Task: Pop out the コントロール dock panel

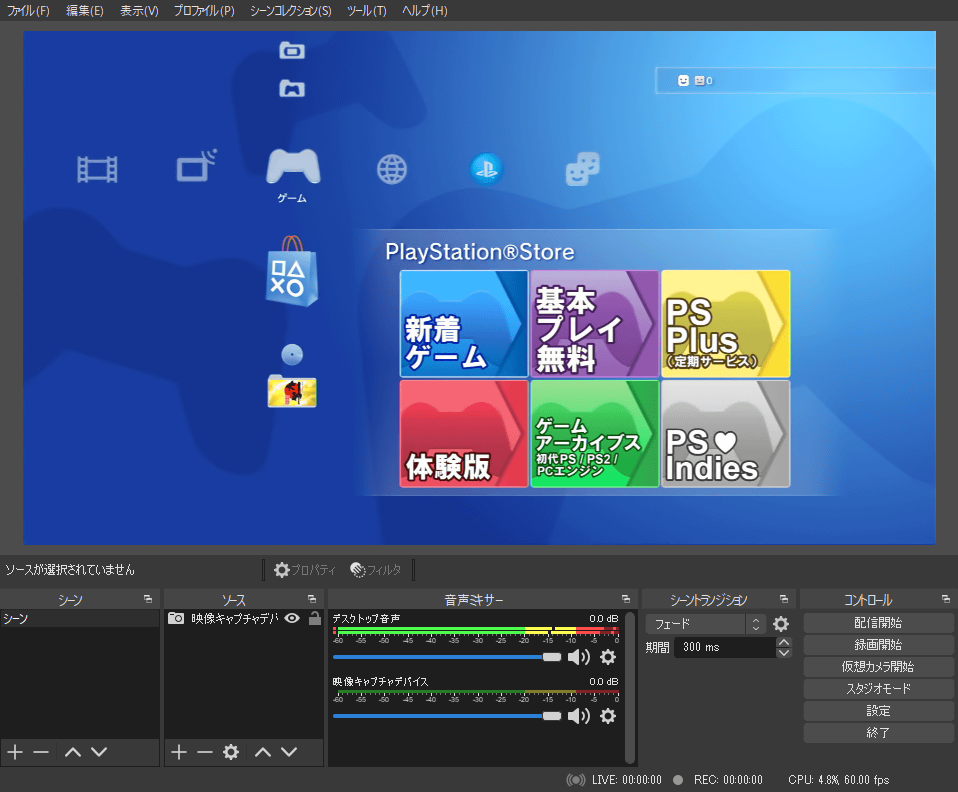Action: (946, 599)
